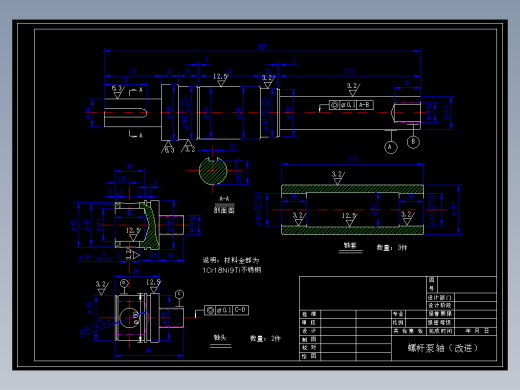520x390 pixels.
Task: Select the quantity text 数量：2件
Action: pos(265,338)
